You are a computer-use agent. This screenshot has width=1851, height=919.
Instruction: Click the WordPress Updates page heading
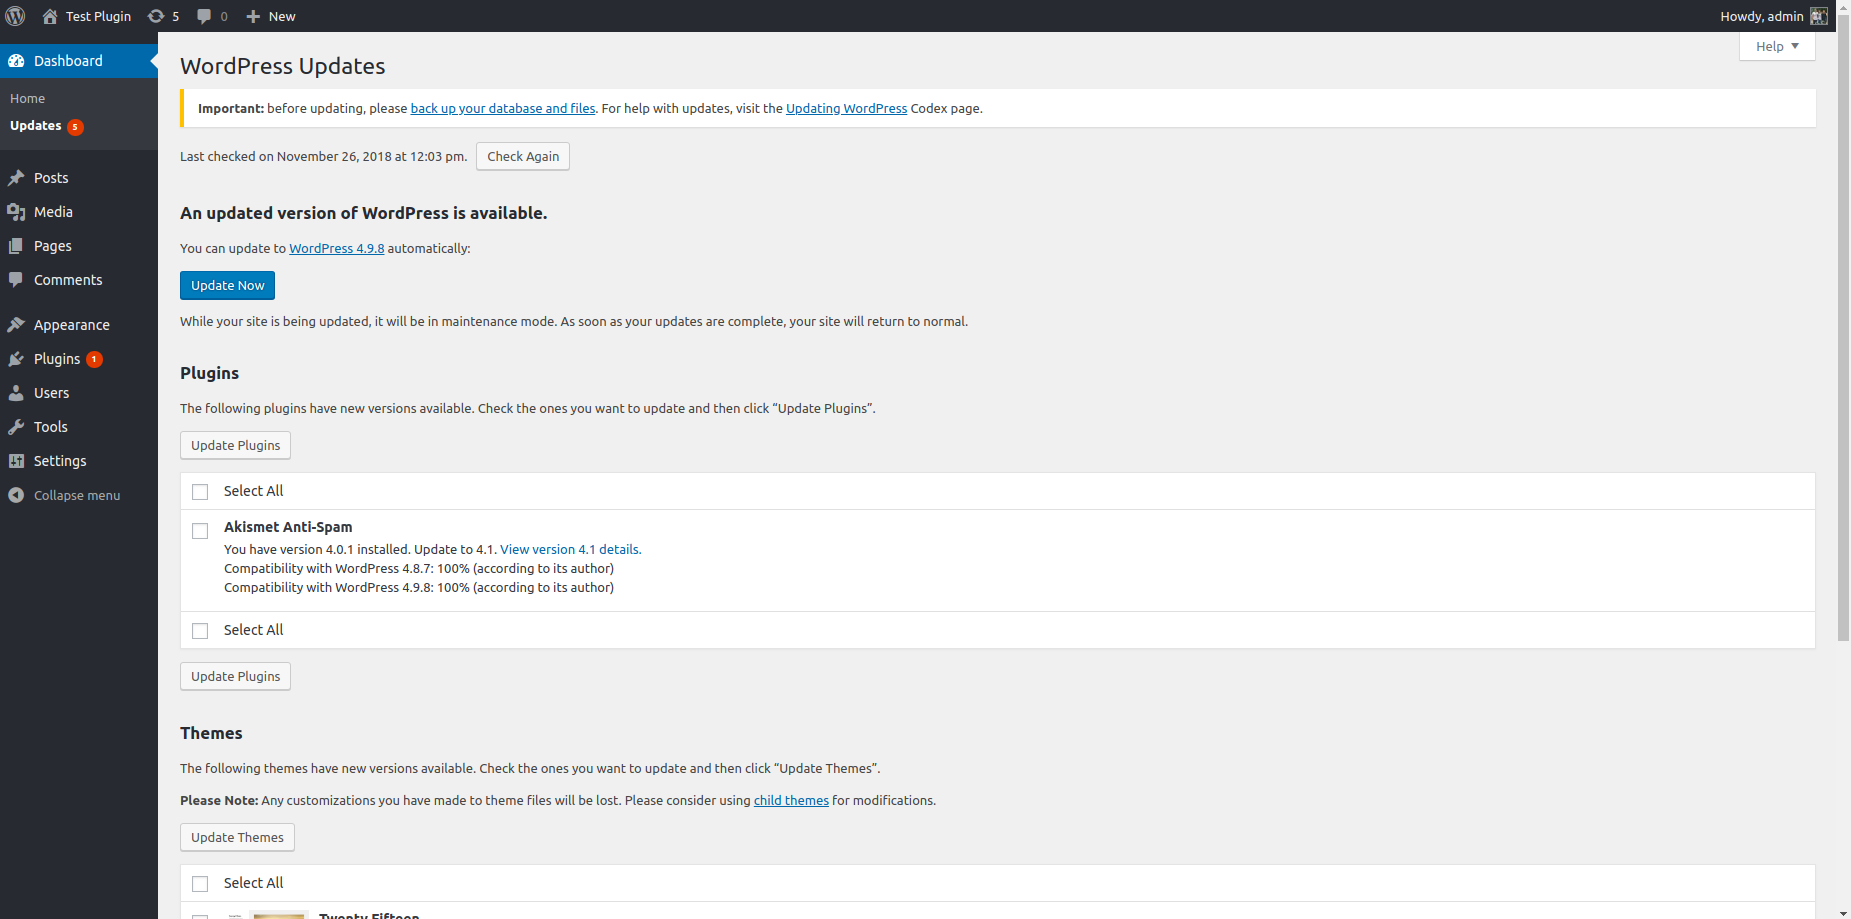coord(283,66)
